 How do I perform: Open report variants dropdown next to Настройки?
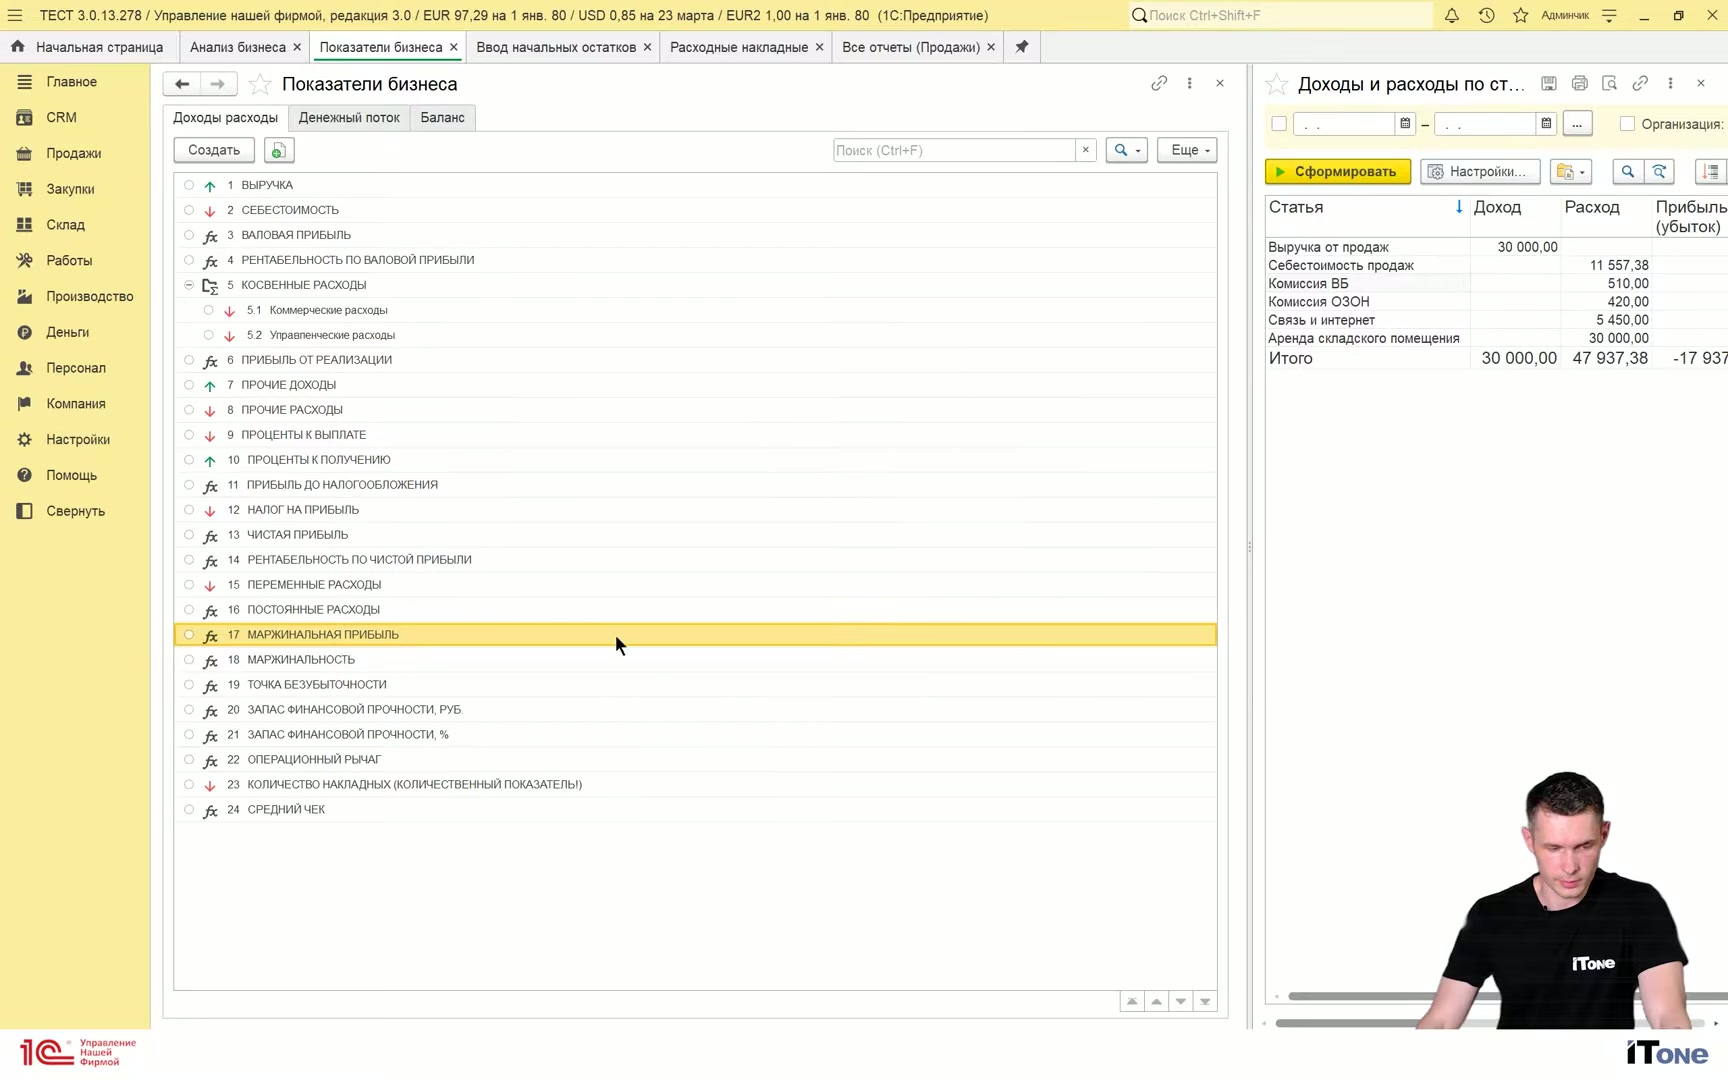coord(1571,172)
